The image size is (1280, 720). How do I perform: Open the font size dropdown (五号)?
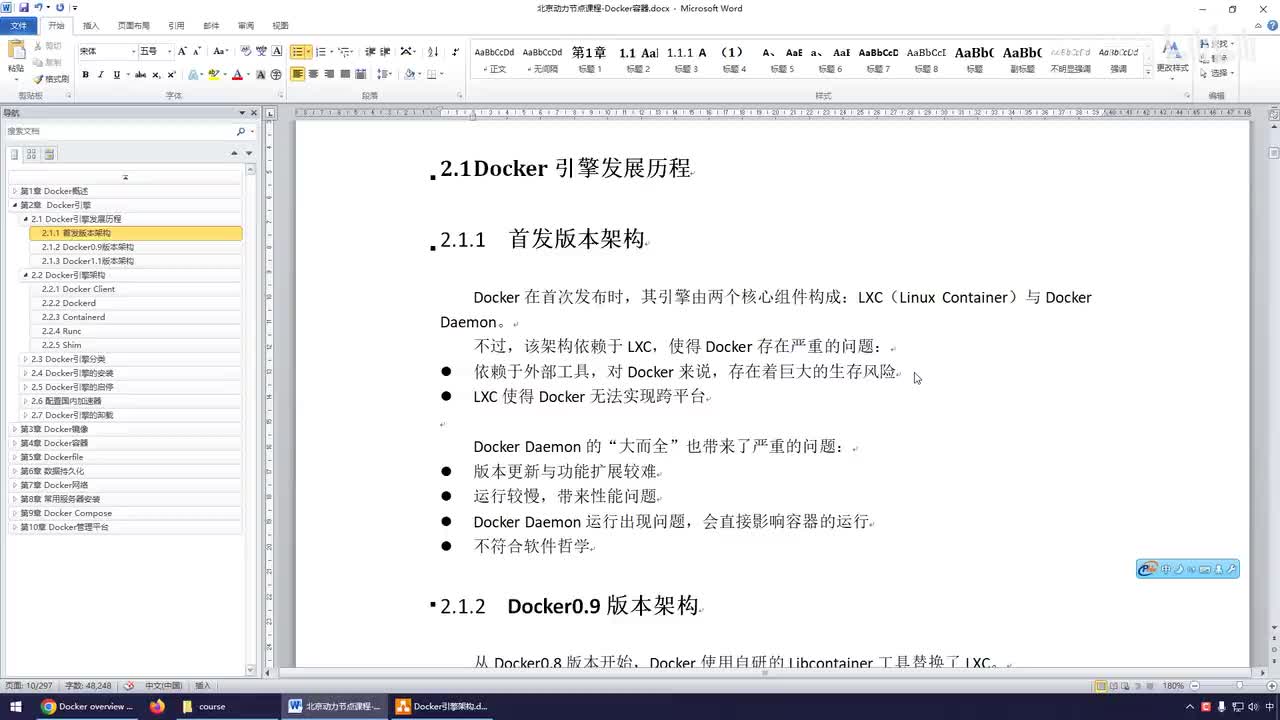coord(169,51)
